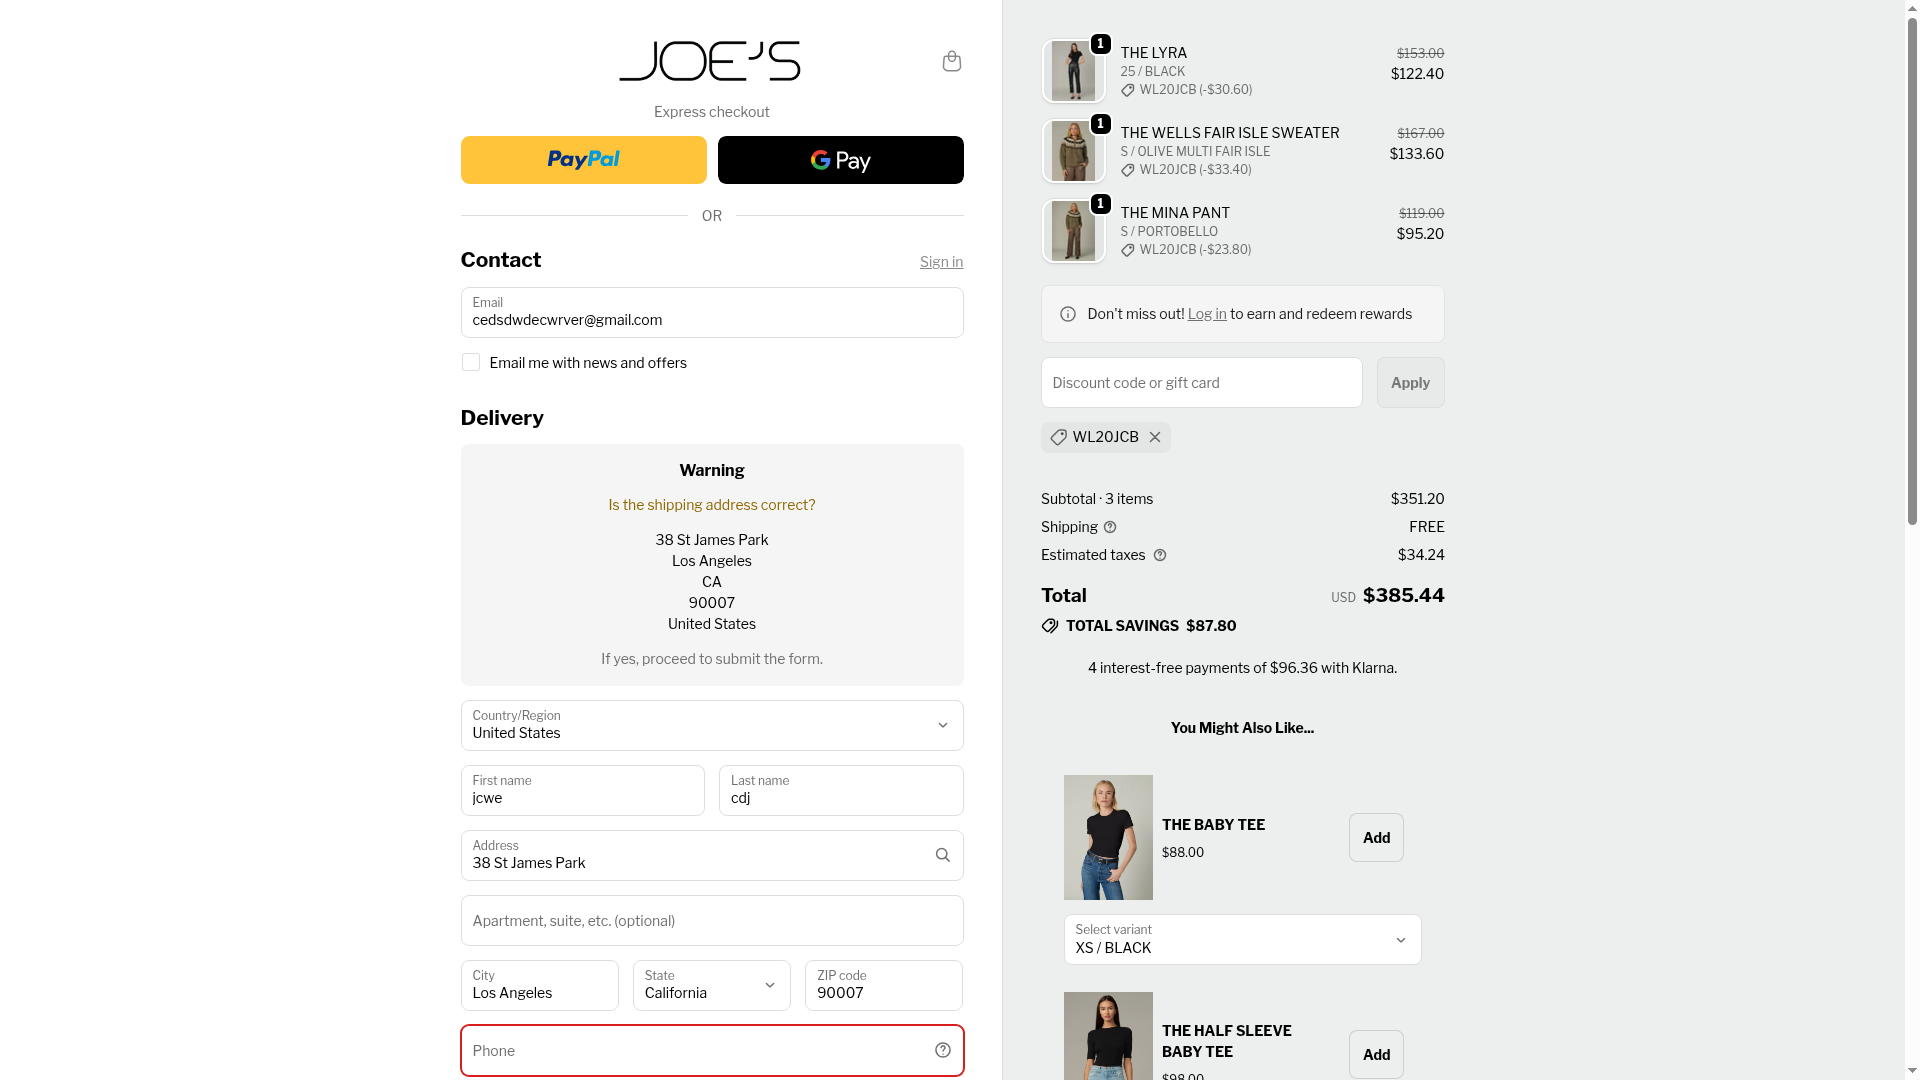Screen dimensions: 1920x1080
Task: Click the Estimated taxes value $34.24
Action: pos(1421,555)
